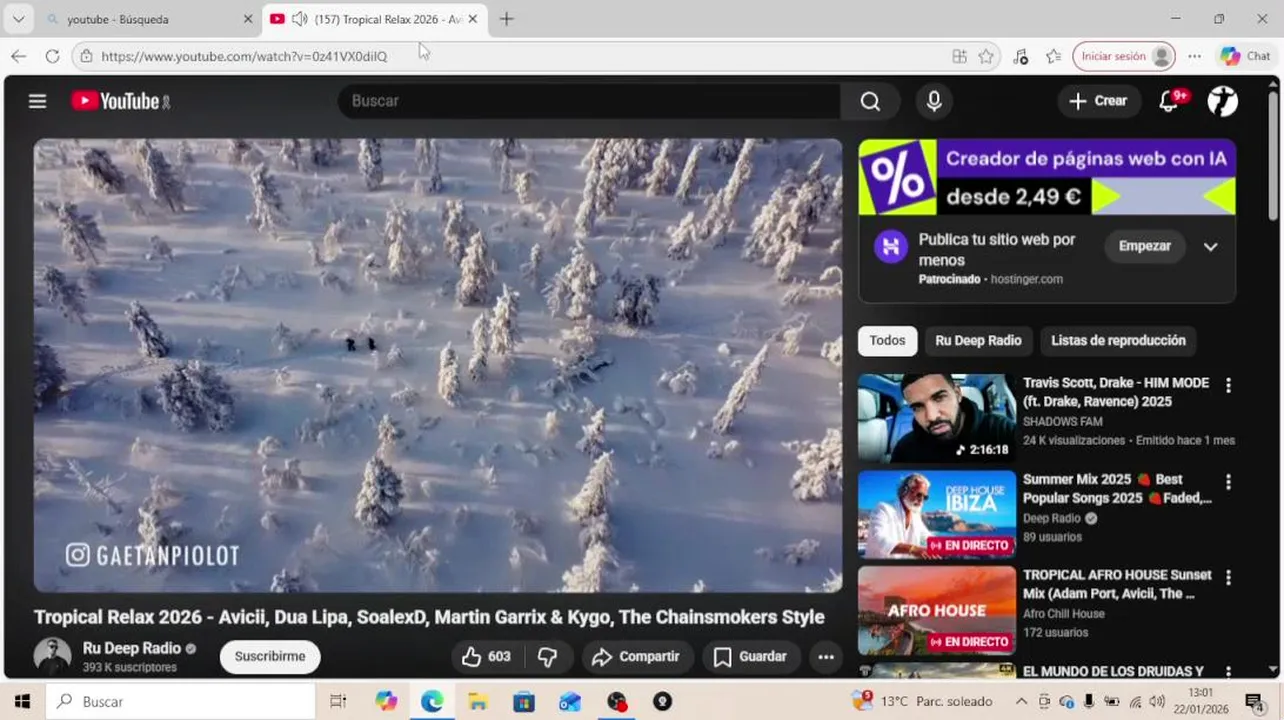Open title EL MUNDO DE LOS DRUIDAS
The height and width of the screenshot is (720, 1284).
coord(1113,671)
